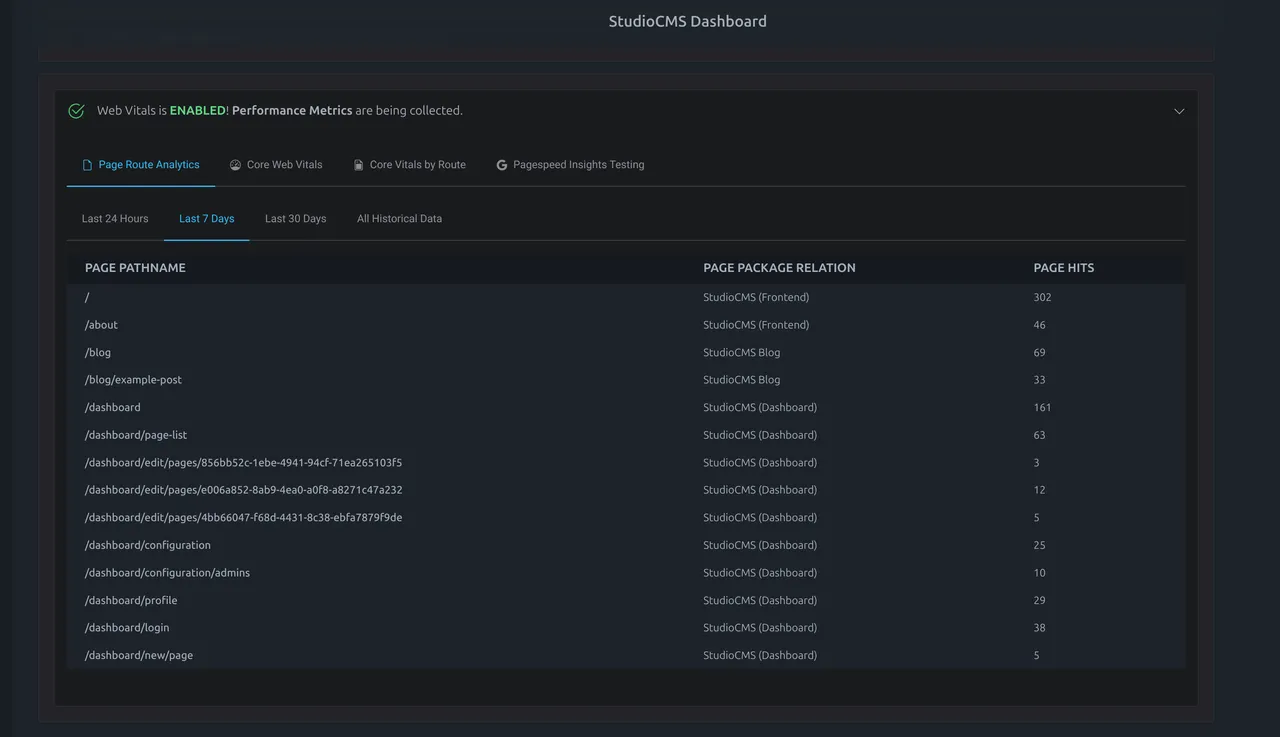
Task: Click the Core Vitals by Route icon
Action: coord(358,165)
